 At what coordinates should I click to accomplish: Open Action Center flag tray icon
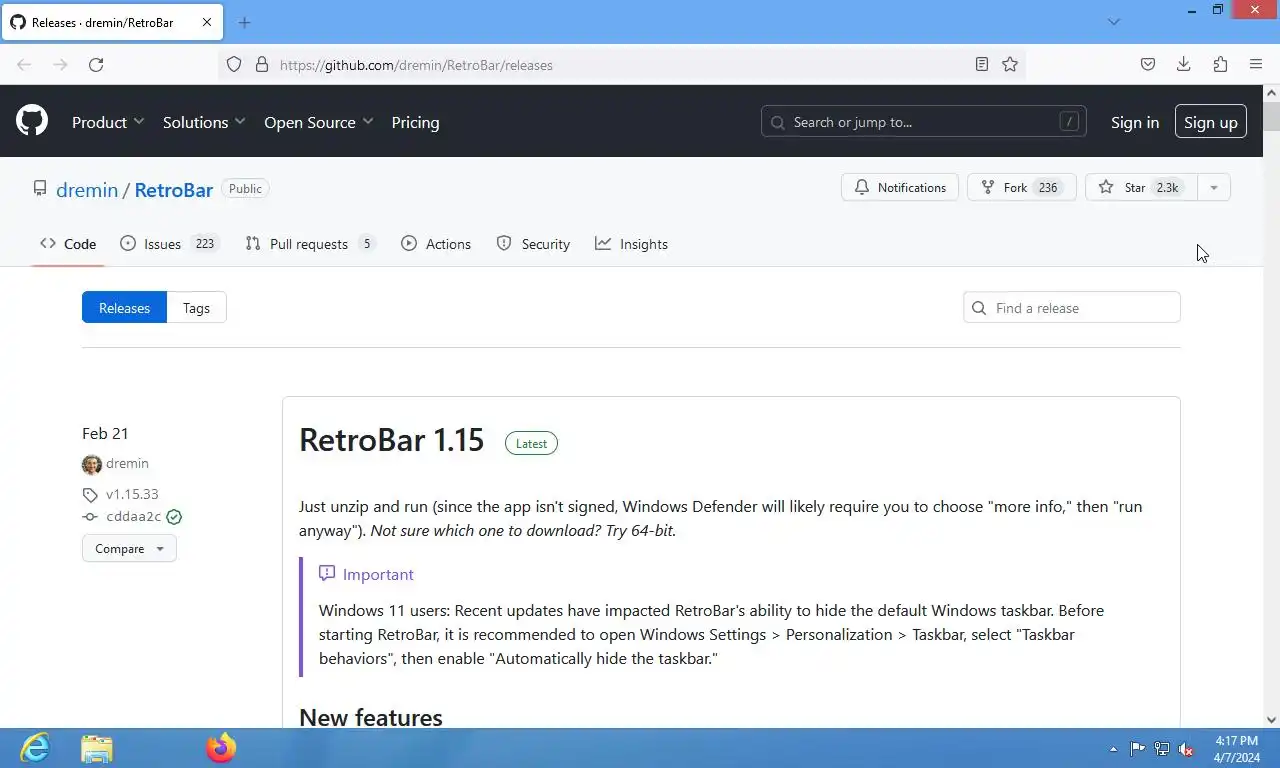[x=1138, y=749]
